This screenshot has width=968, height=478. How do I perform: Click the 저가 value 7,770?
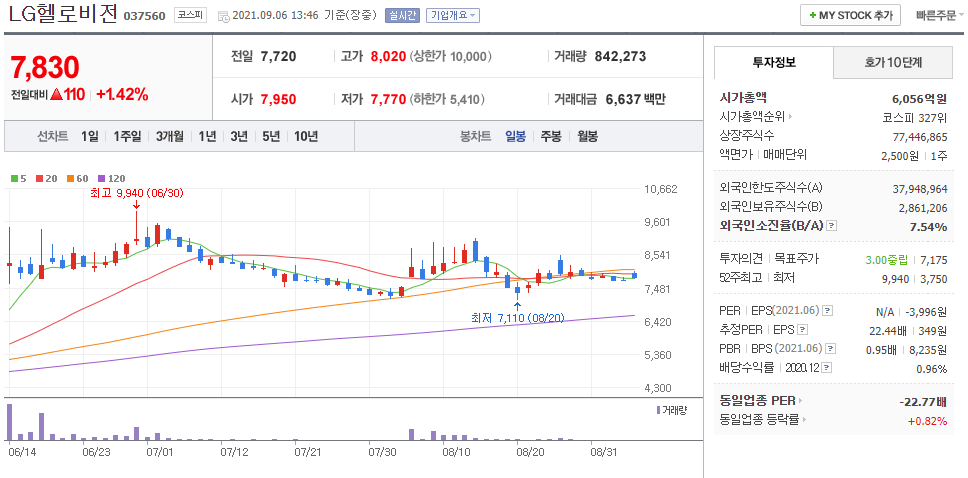pos(388,99)
